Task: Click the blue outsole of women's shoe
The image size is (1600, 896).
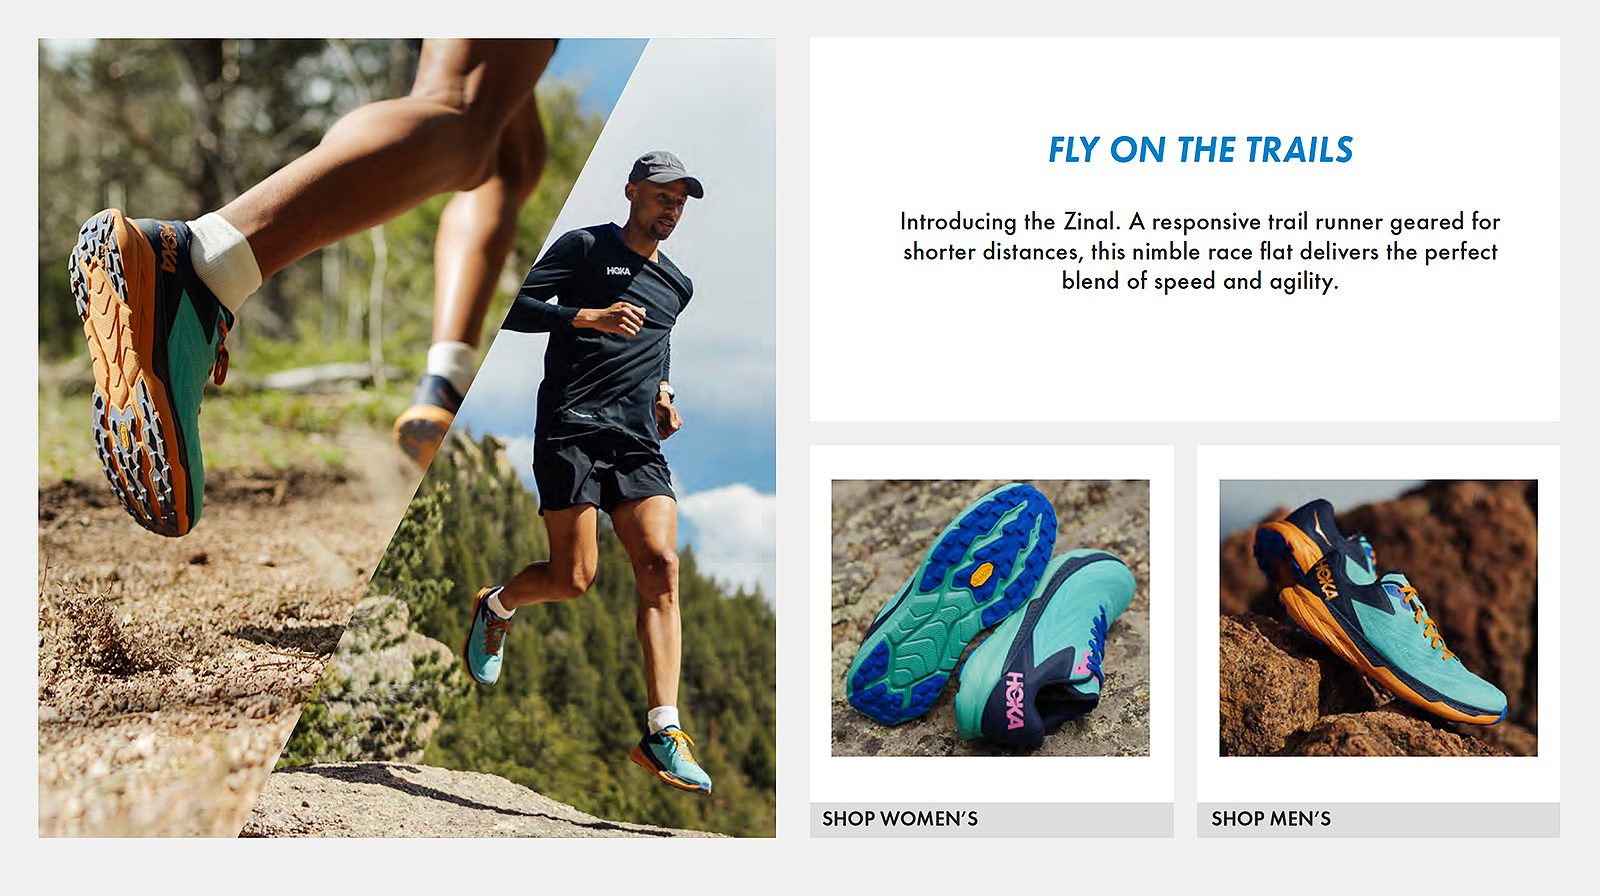Action: click(x=950, y=600)
